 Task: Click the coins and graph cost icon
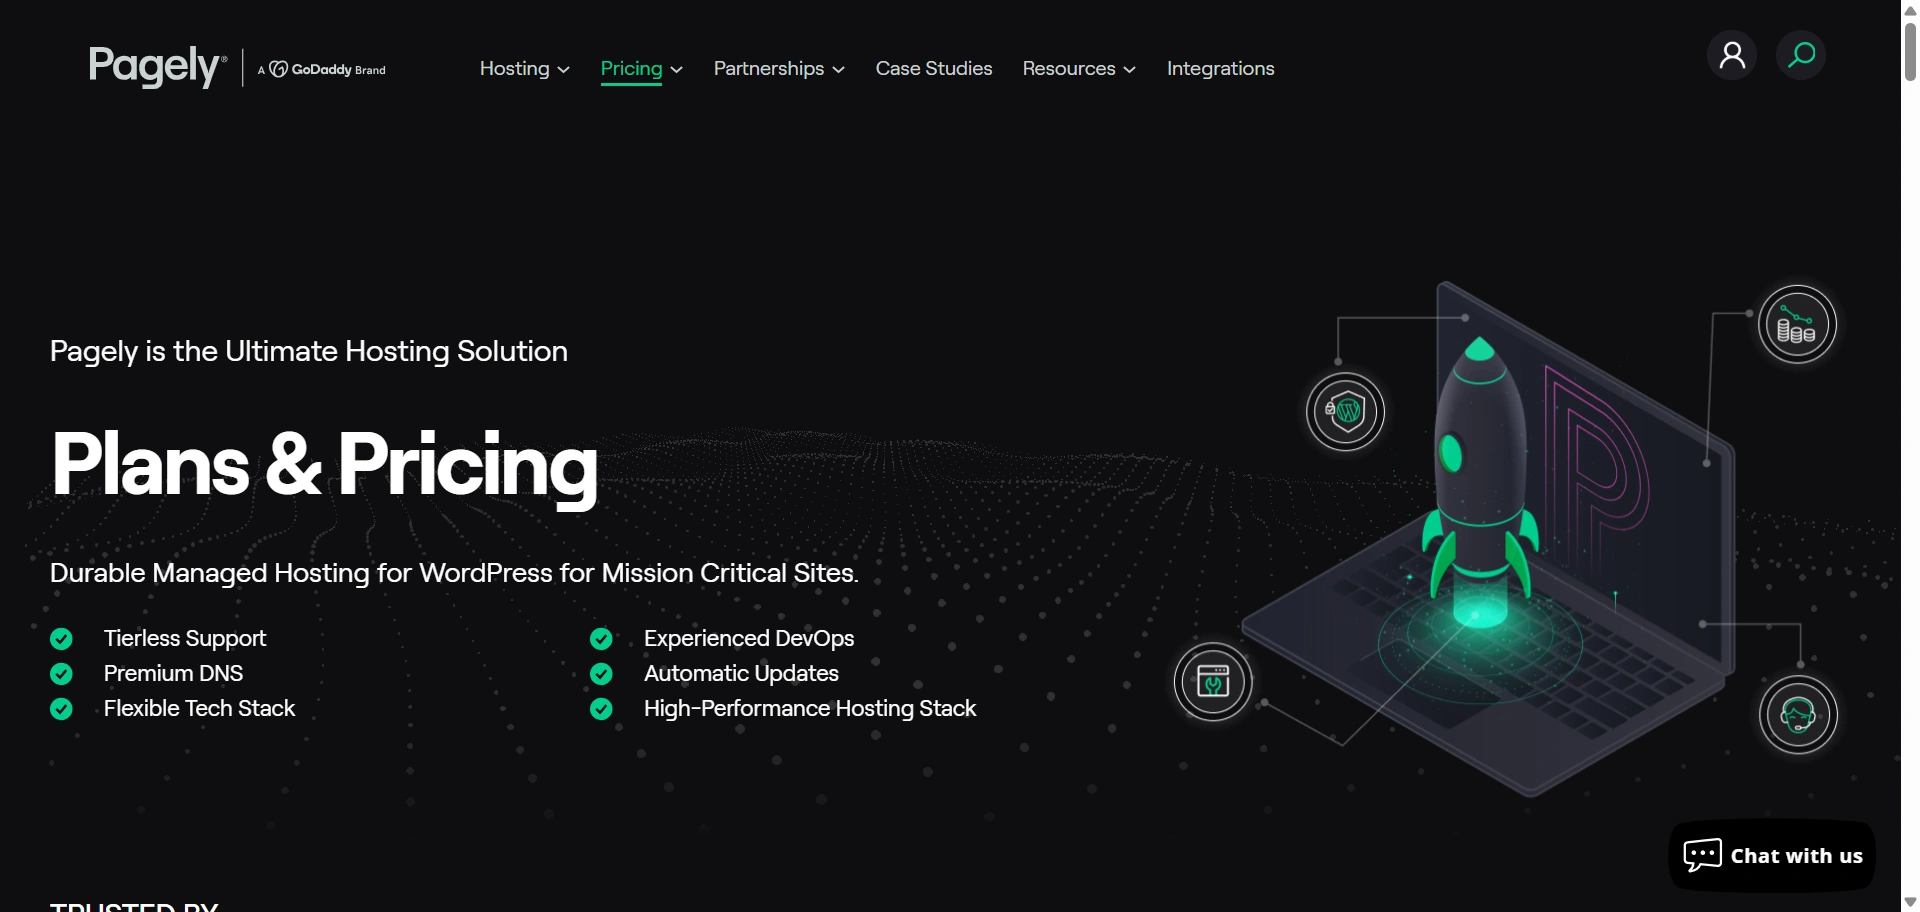(x=1797, y=324)
